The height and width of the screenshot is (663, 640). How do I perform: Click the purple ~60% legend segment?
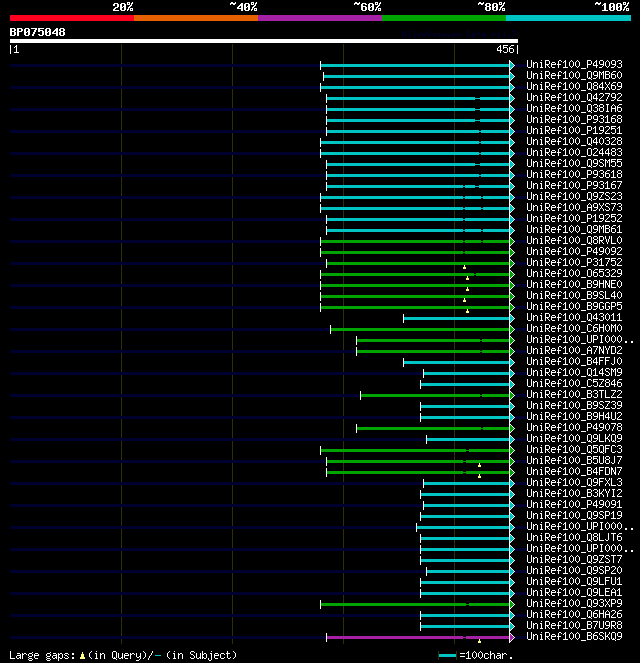(320, 18)
